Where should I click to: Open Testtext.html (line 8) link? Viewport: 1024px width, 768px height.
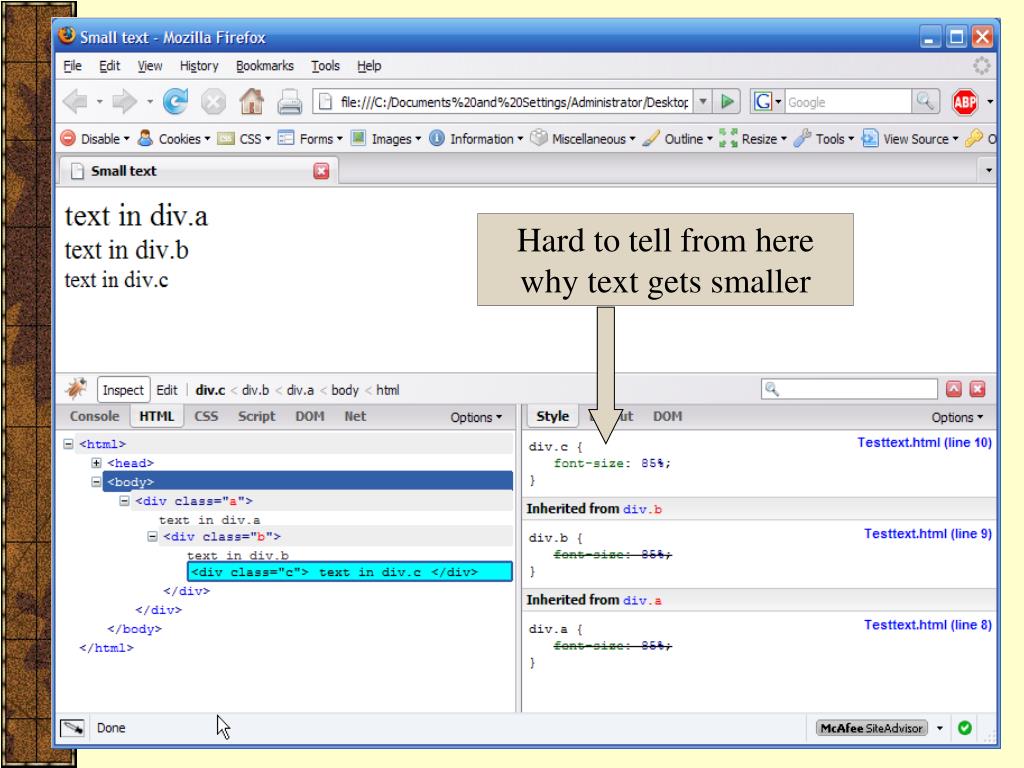click(927, 625)
